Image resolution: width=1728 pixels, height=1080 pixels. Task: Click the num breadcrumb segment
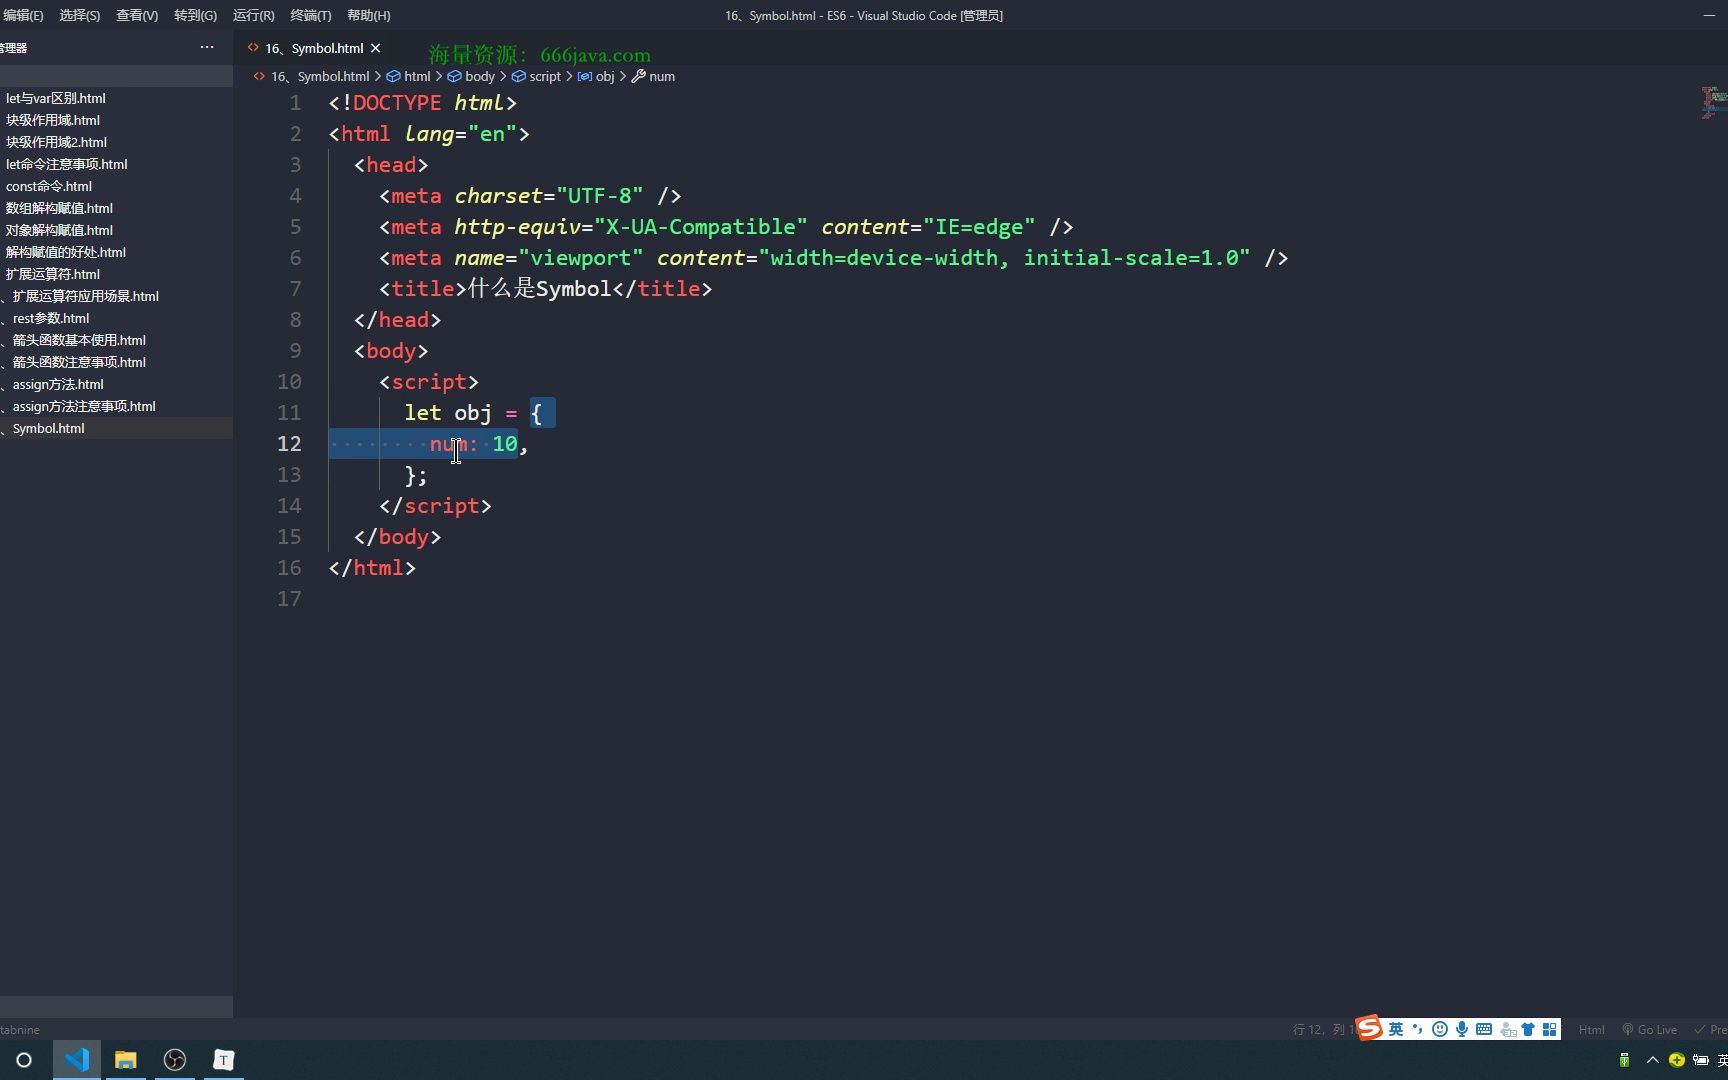653,76
